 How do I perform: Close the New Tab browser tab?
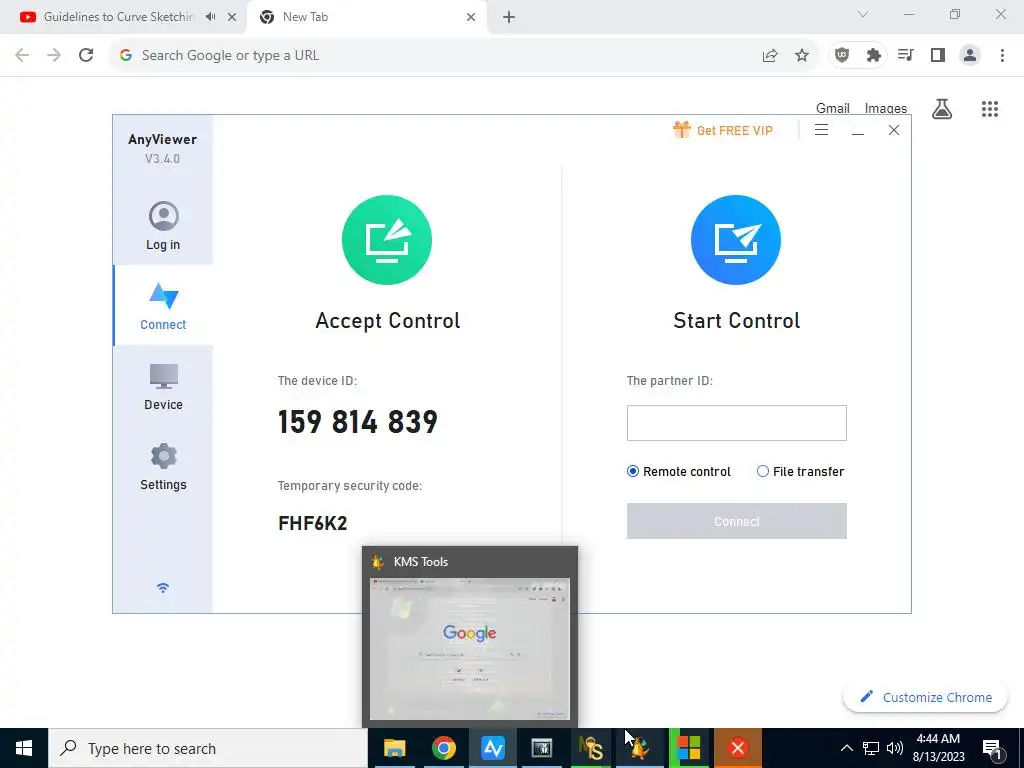click(x=471, y=17)
